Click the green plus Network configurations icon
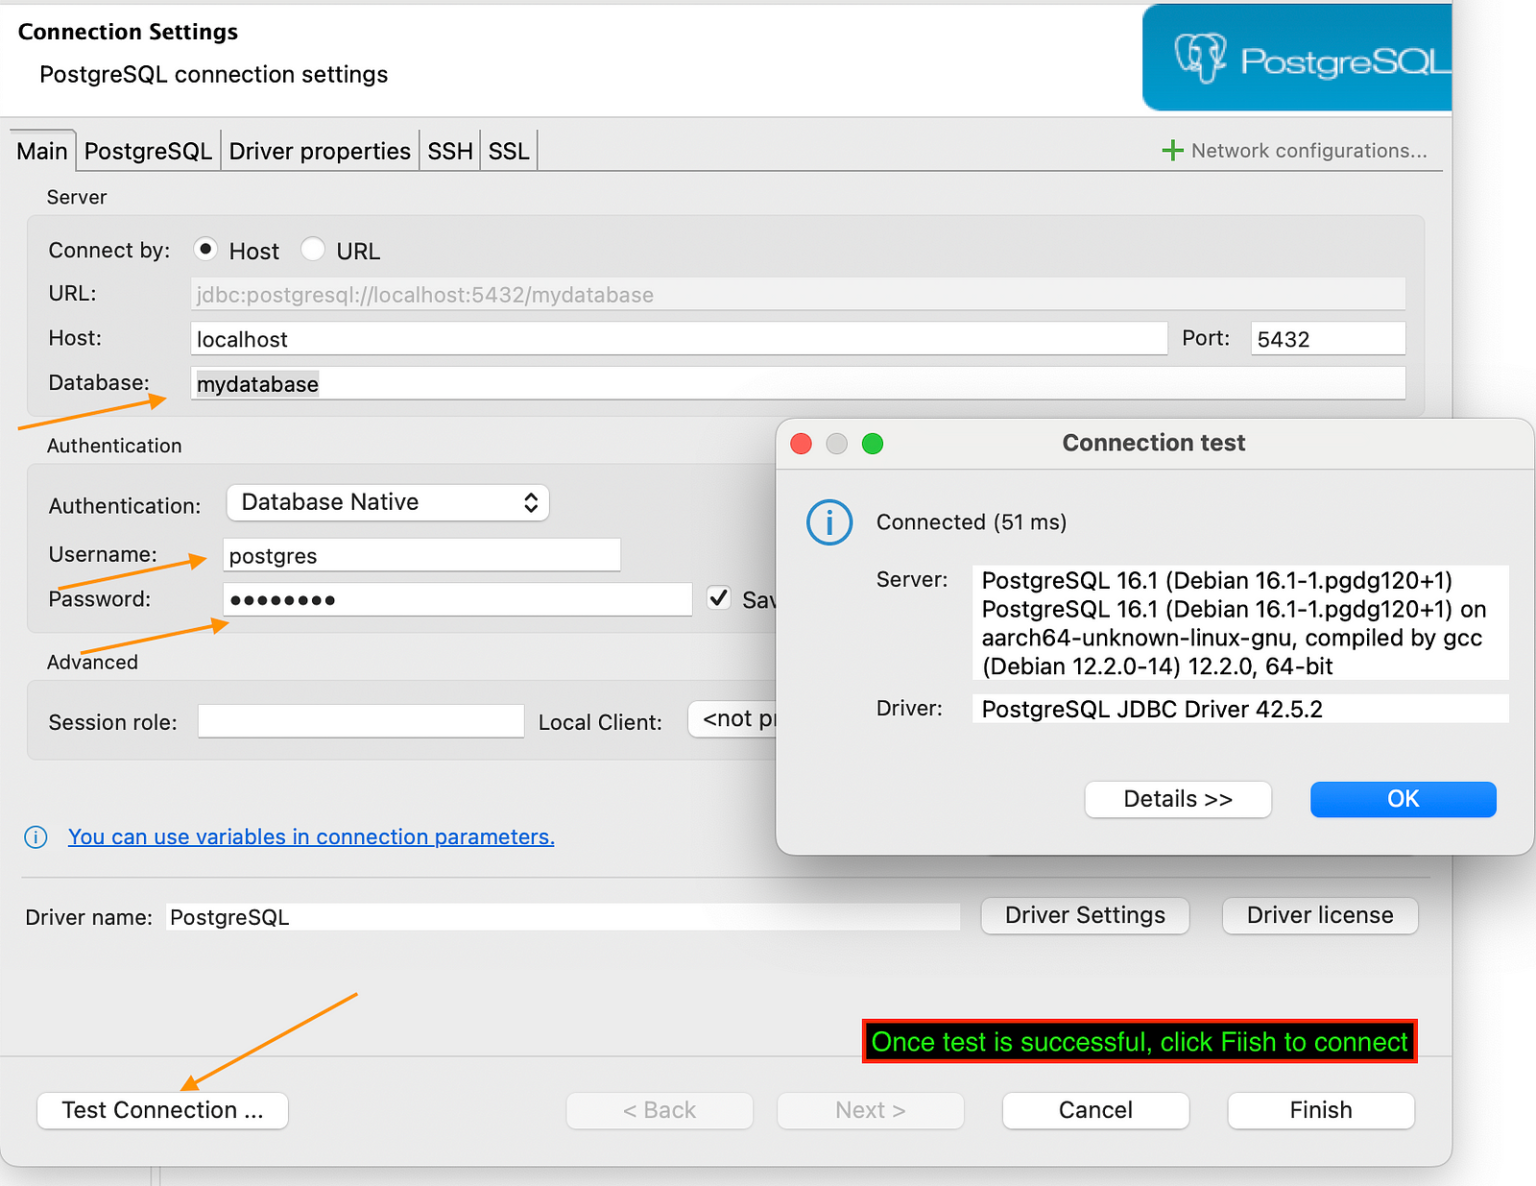 point(1172,151)
